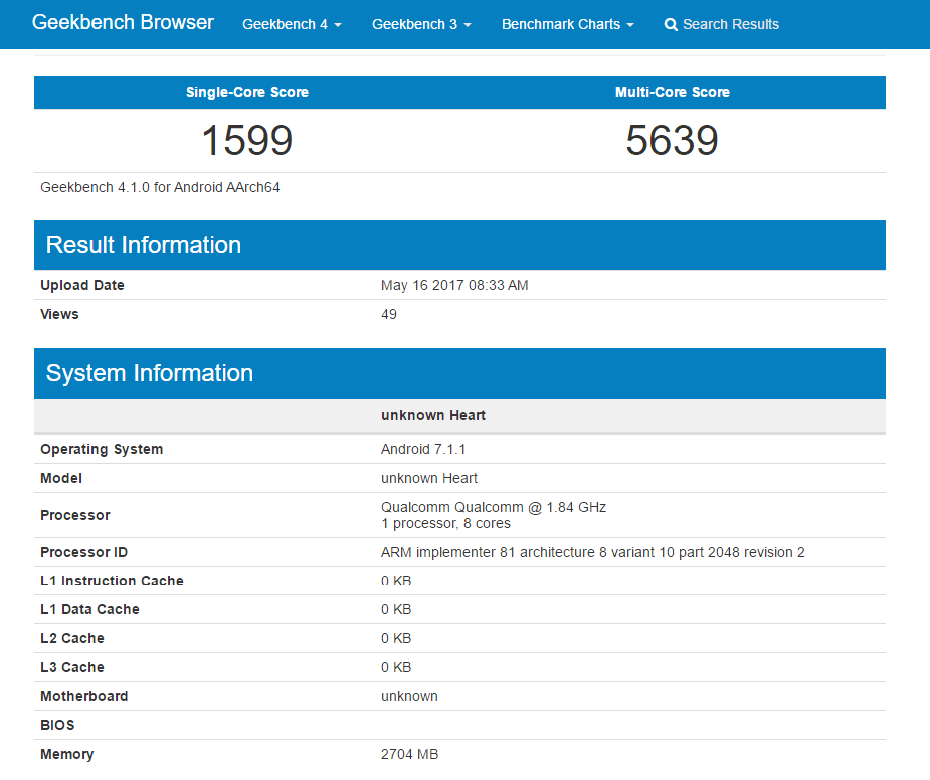This screenshot has width=930, height=780.
Task: Expand the Geekbench 3 dropdown menu
Action: click(421, 24)
